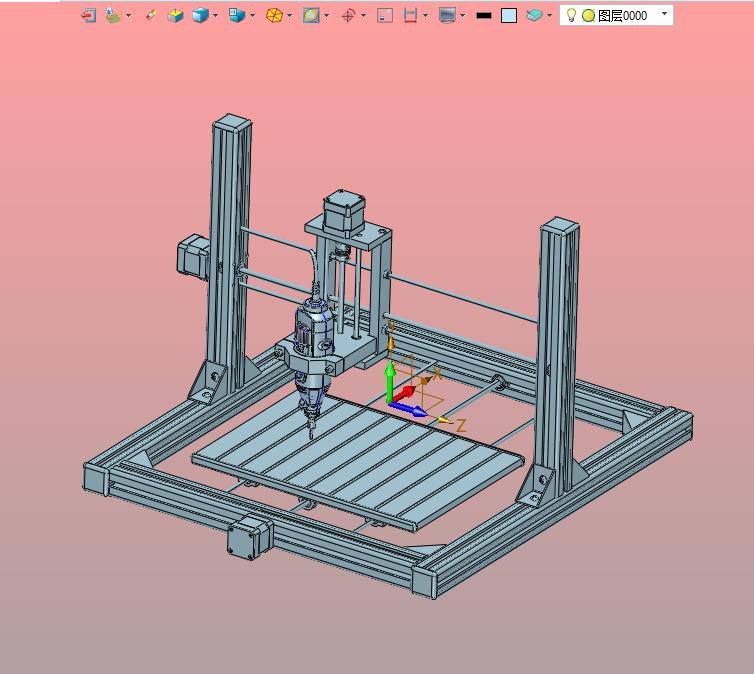Viewport: 754px width, 674px height.
Task: Click the blue view orientation box icon
Action: click(x=237, y=16)
